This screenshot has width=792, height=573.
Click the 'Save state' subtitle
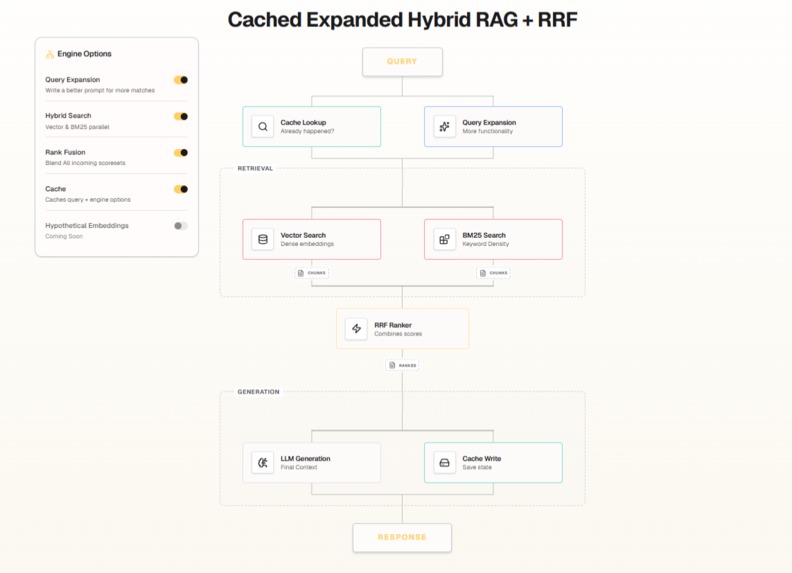[477, 467]
